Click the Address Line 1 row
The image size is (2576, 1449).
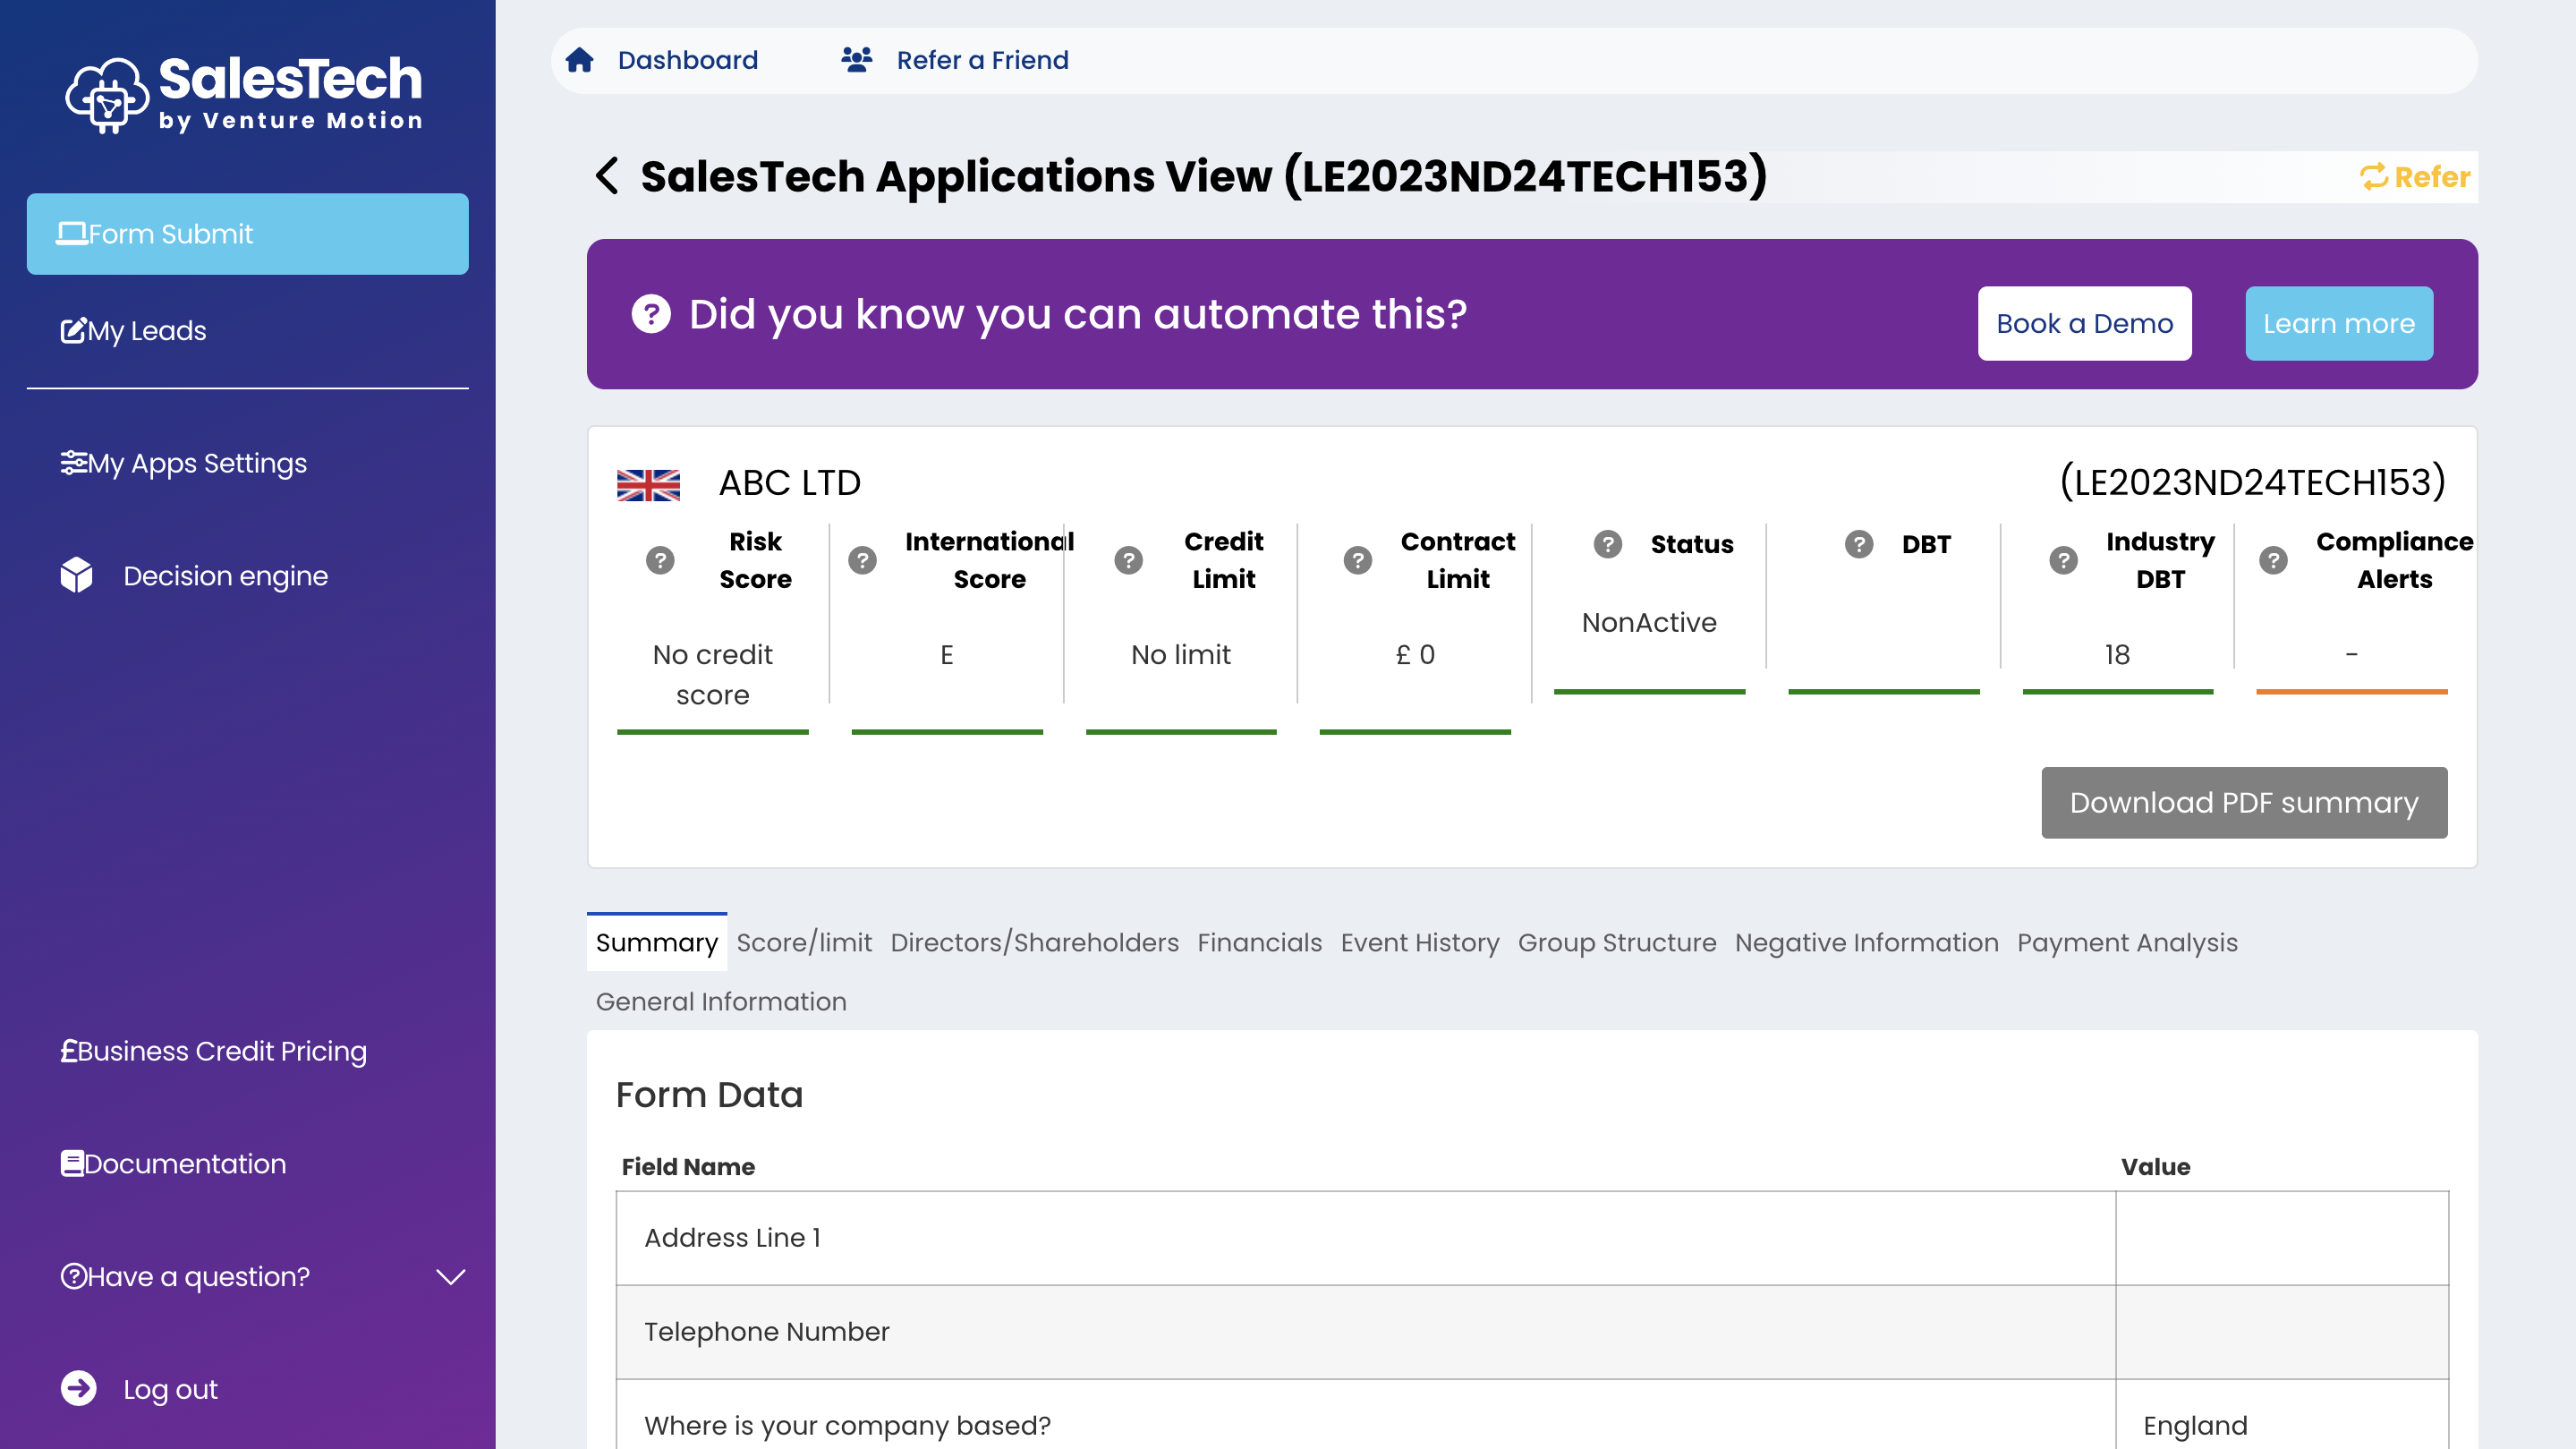click(1532, 1238)
